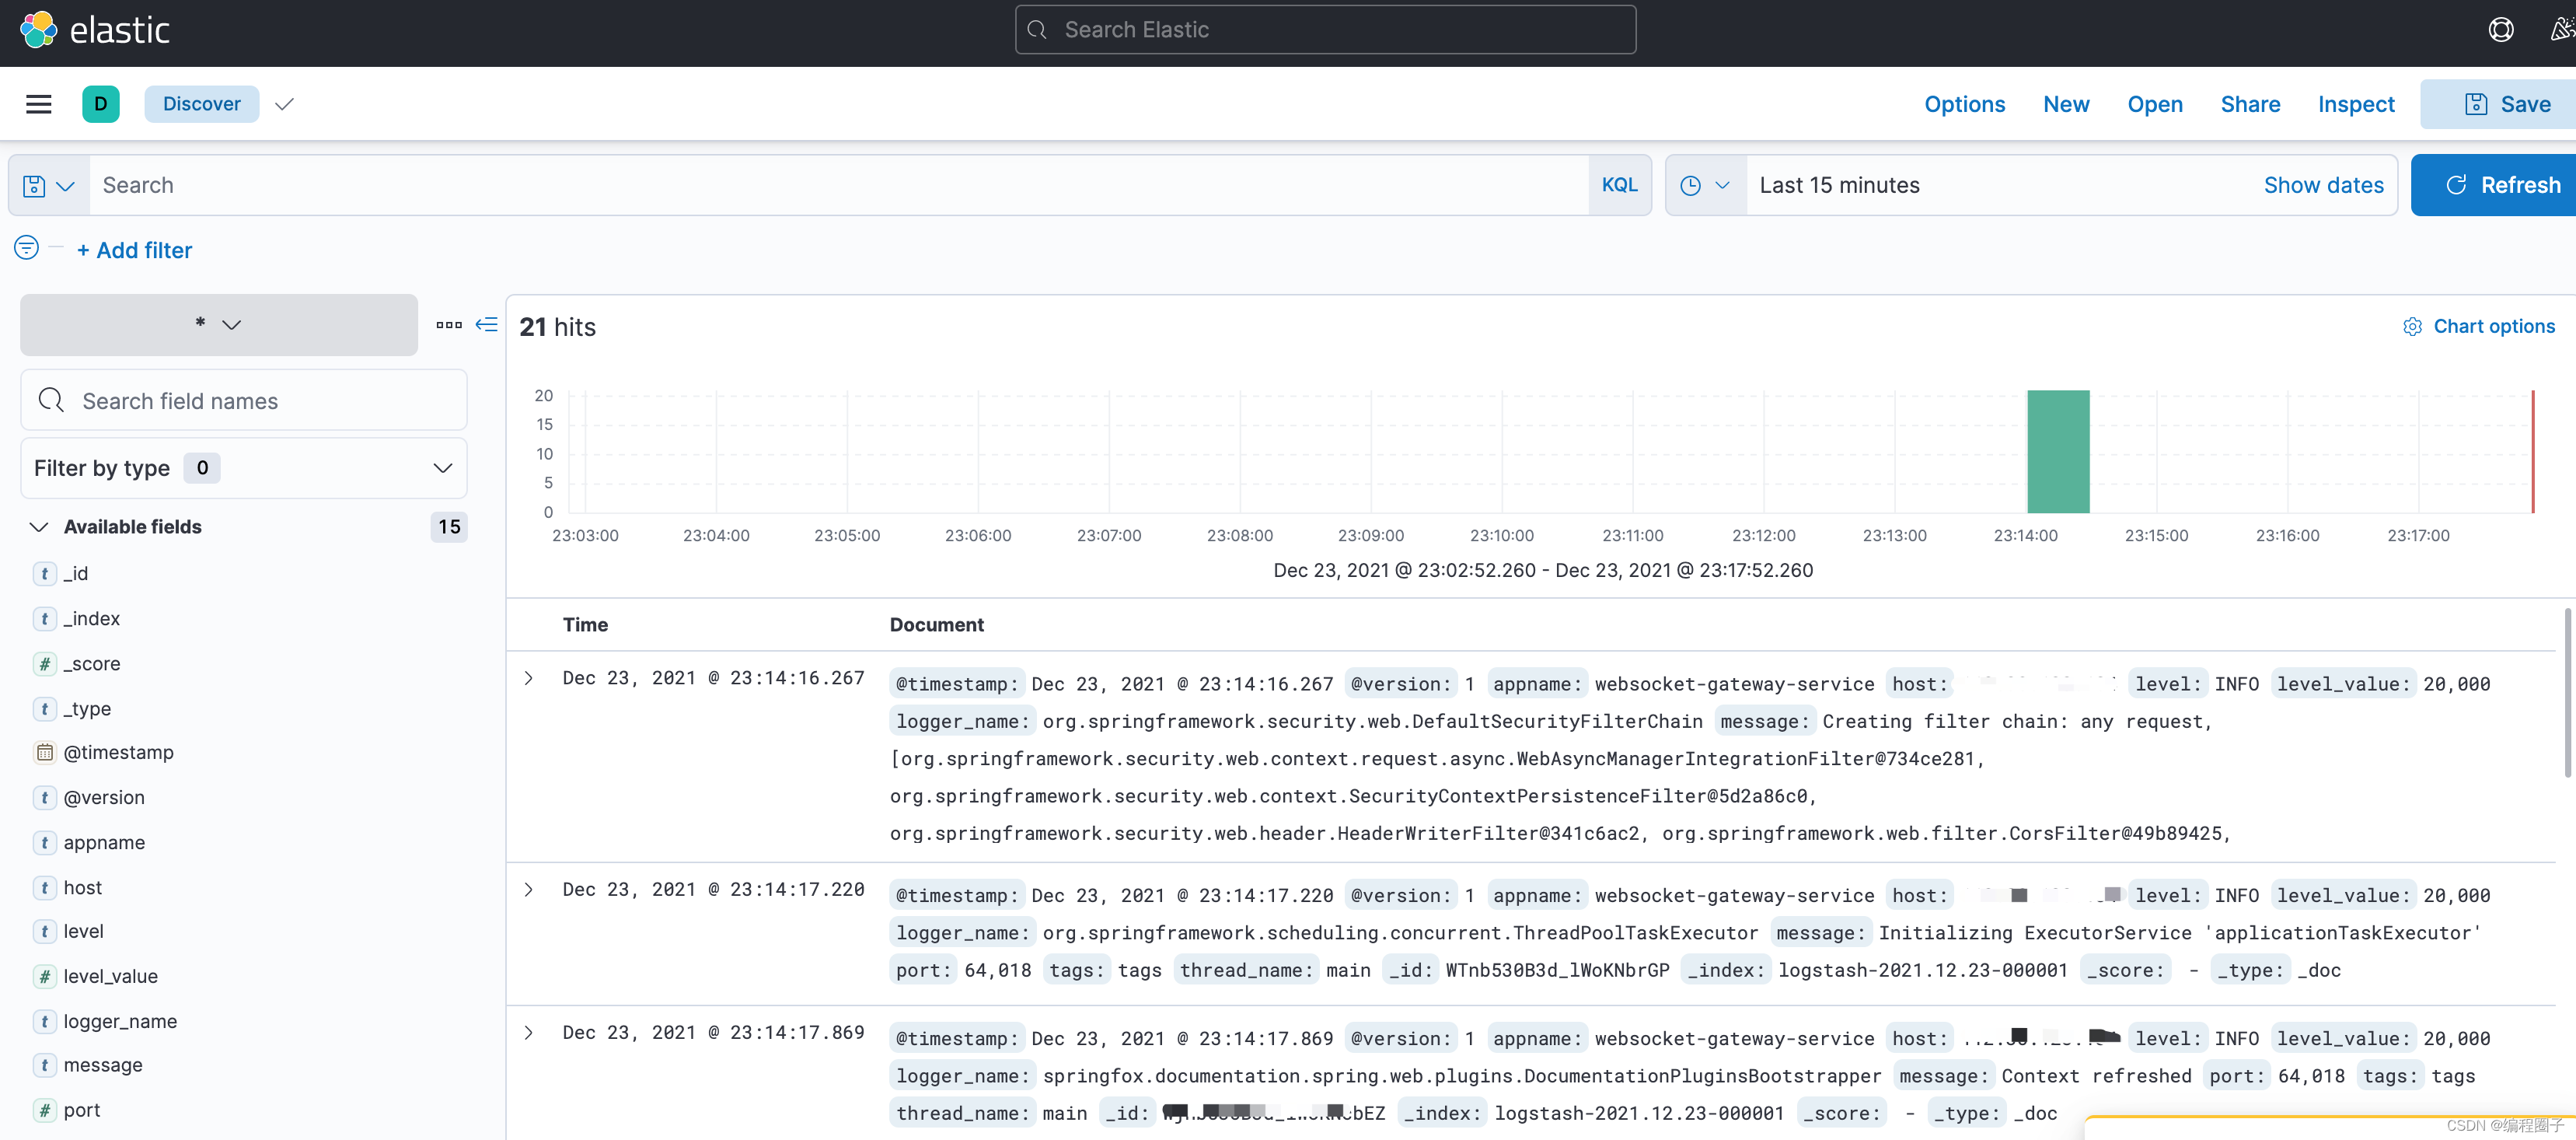Open the hamburger navigation menu
2576x1140 pixels.
point(38,104)
